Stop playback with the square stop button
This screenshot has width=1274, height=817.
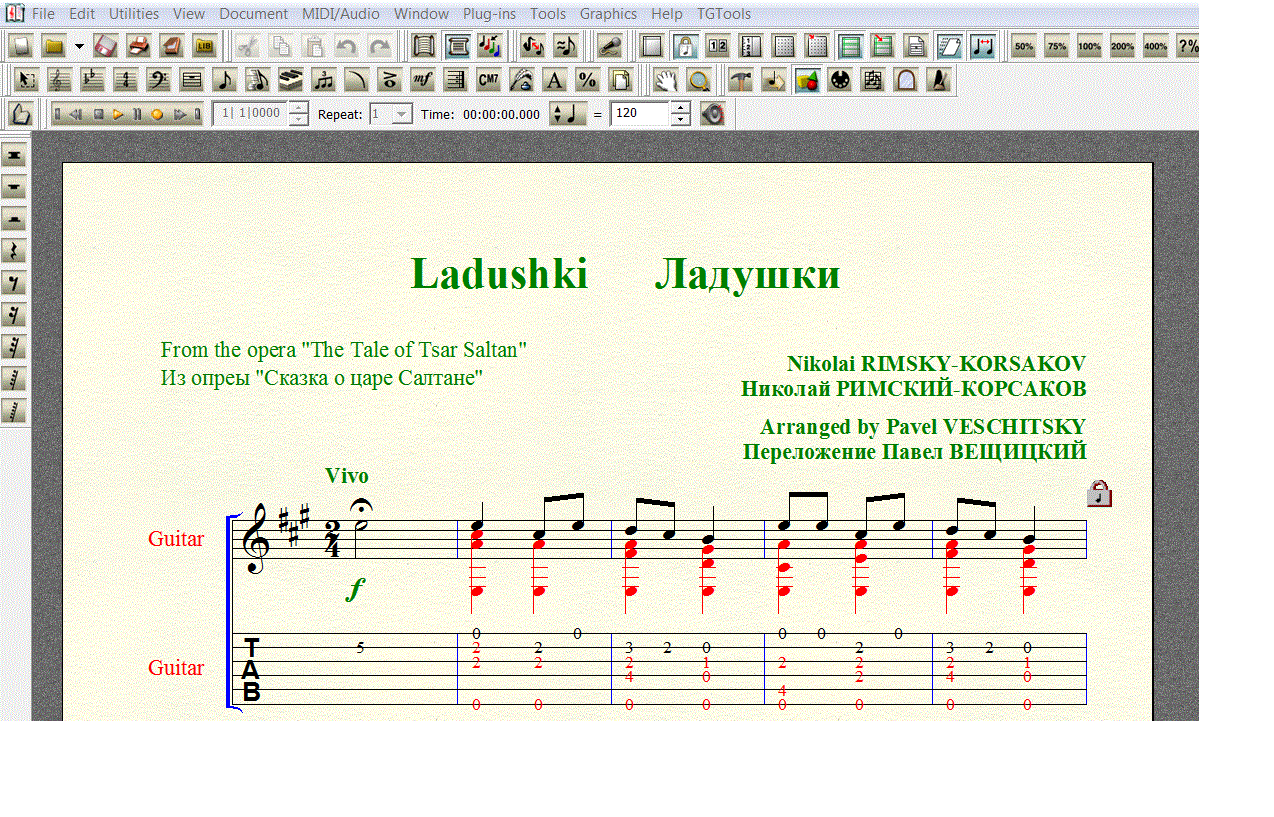pos(98,114)
